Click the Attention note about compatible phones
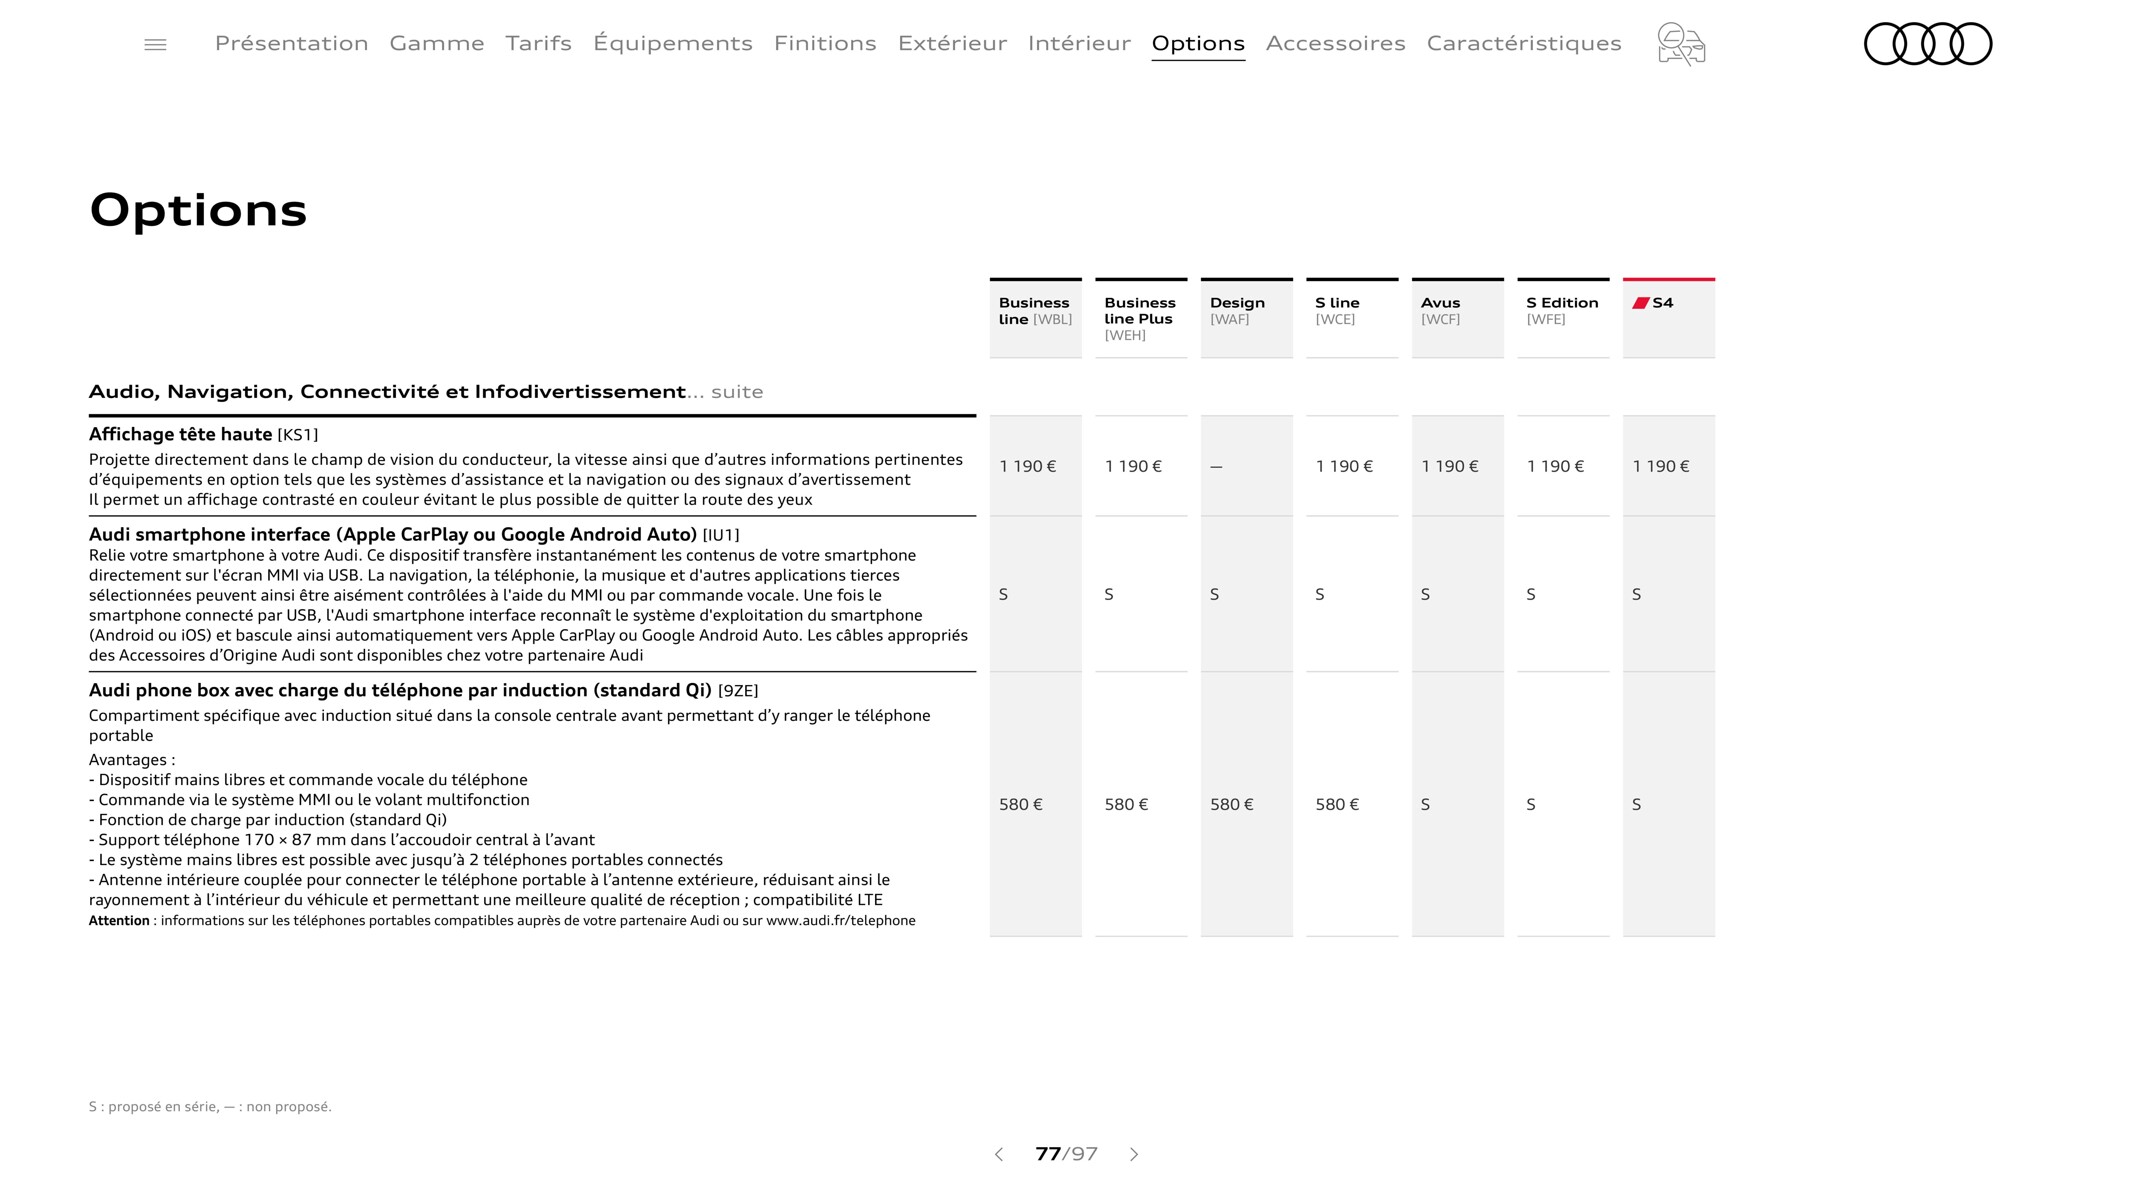The image size is (2133, 1200). pos(502,920)
